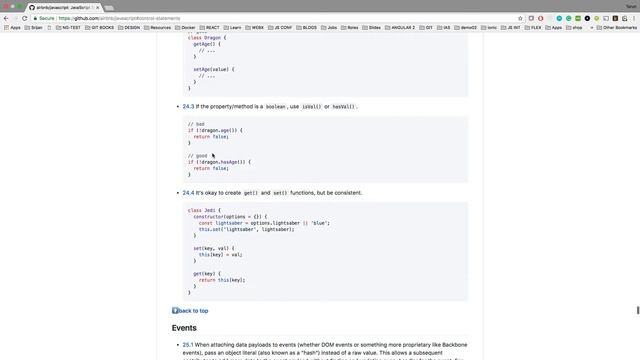Open the ANGULAR 2 bookmark folder

[x=400, y=28]
